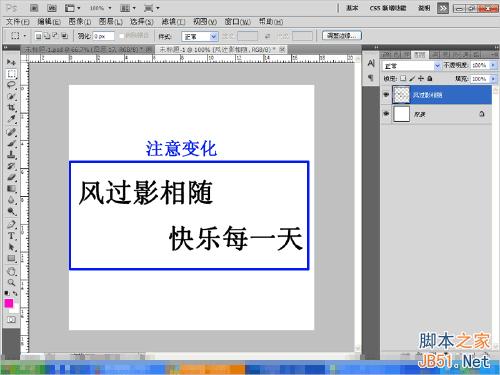The height and width of the screenshot is (375, 500).
Task: Open the 选择(S) menu
Action: tap(142, 22)
